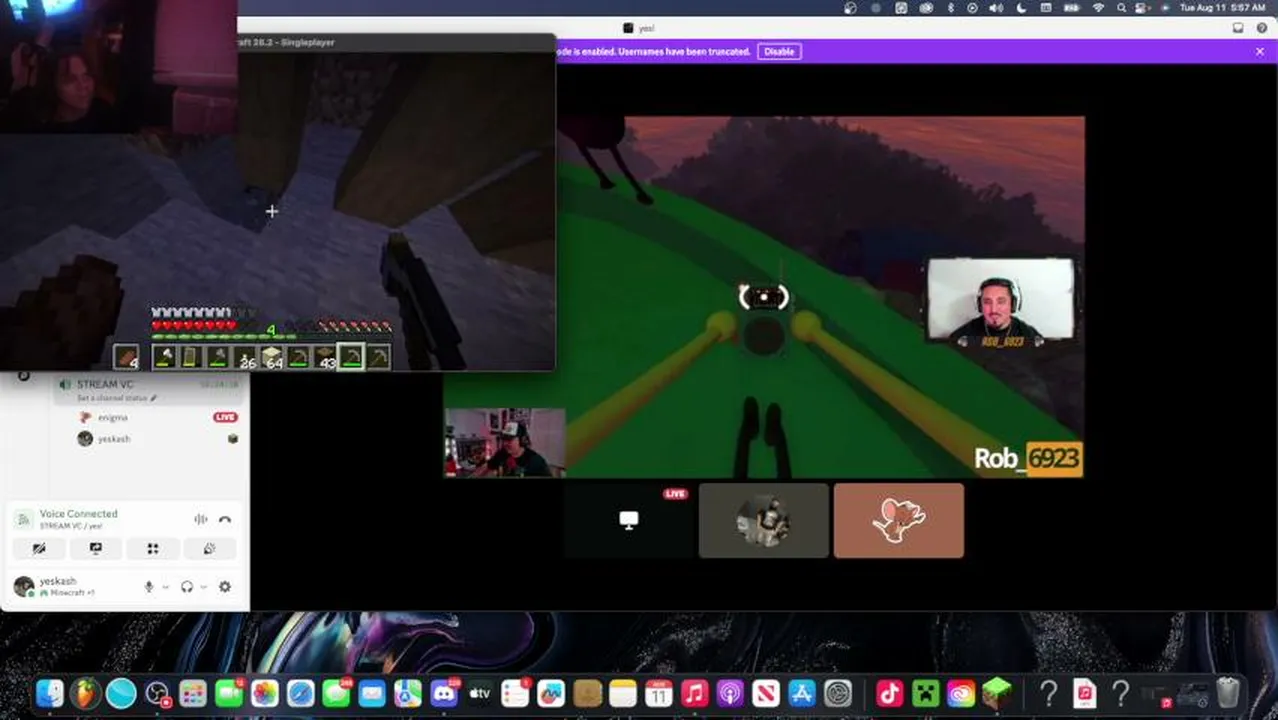Open FaceTime from the Dock

[229, 693]
